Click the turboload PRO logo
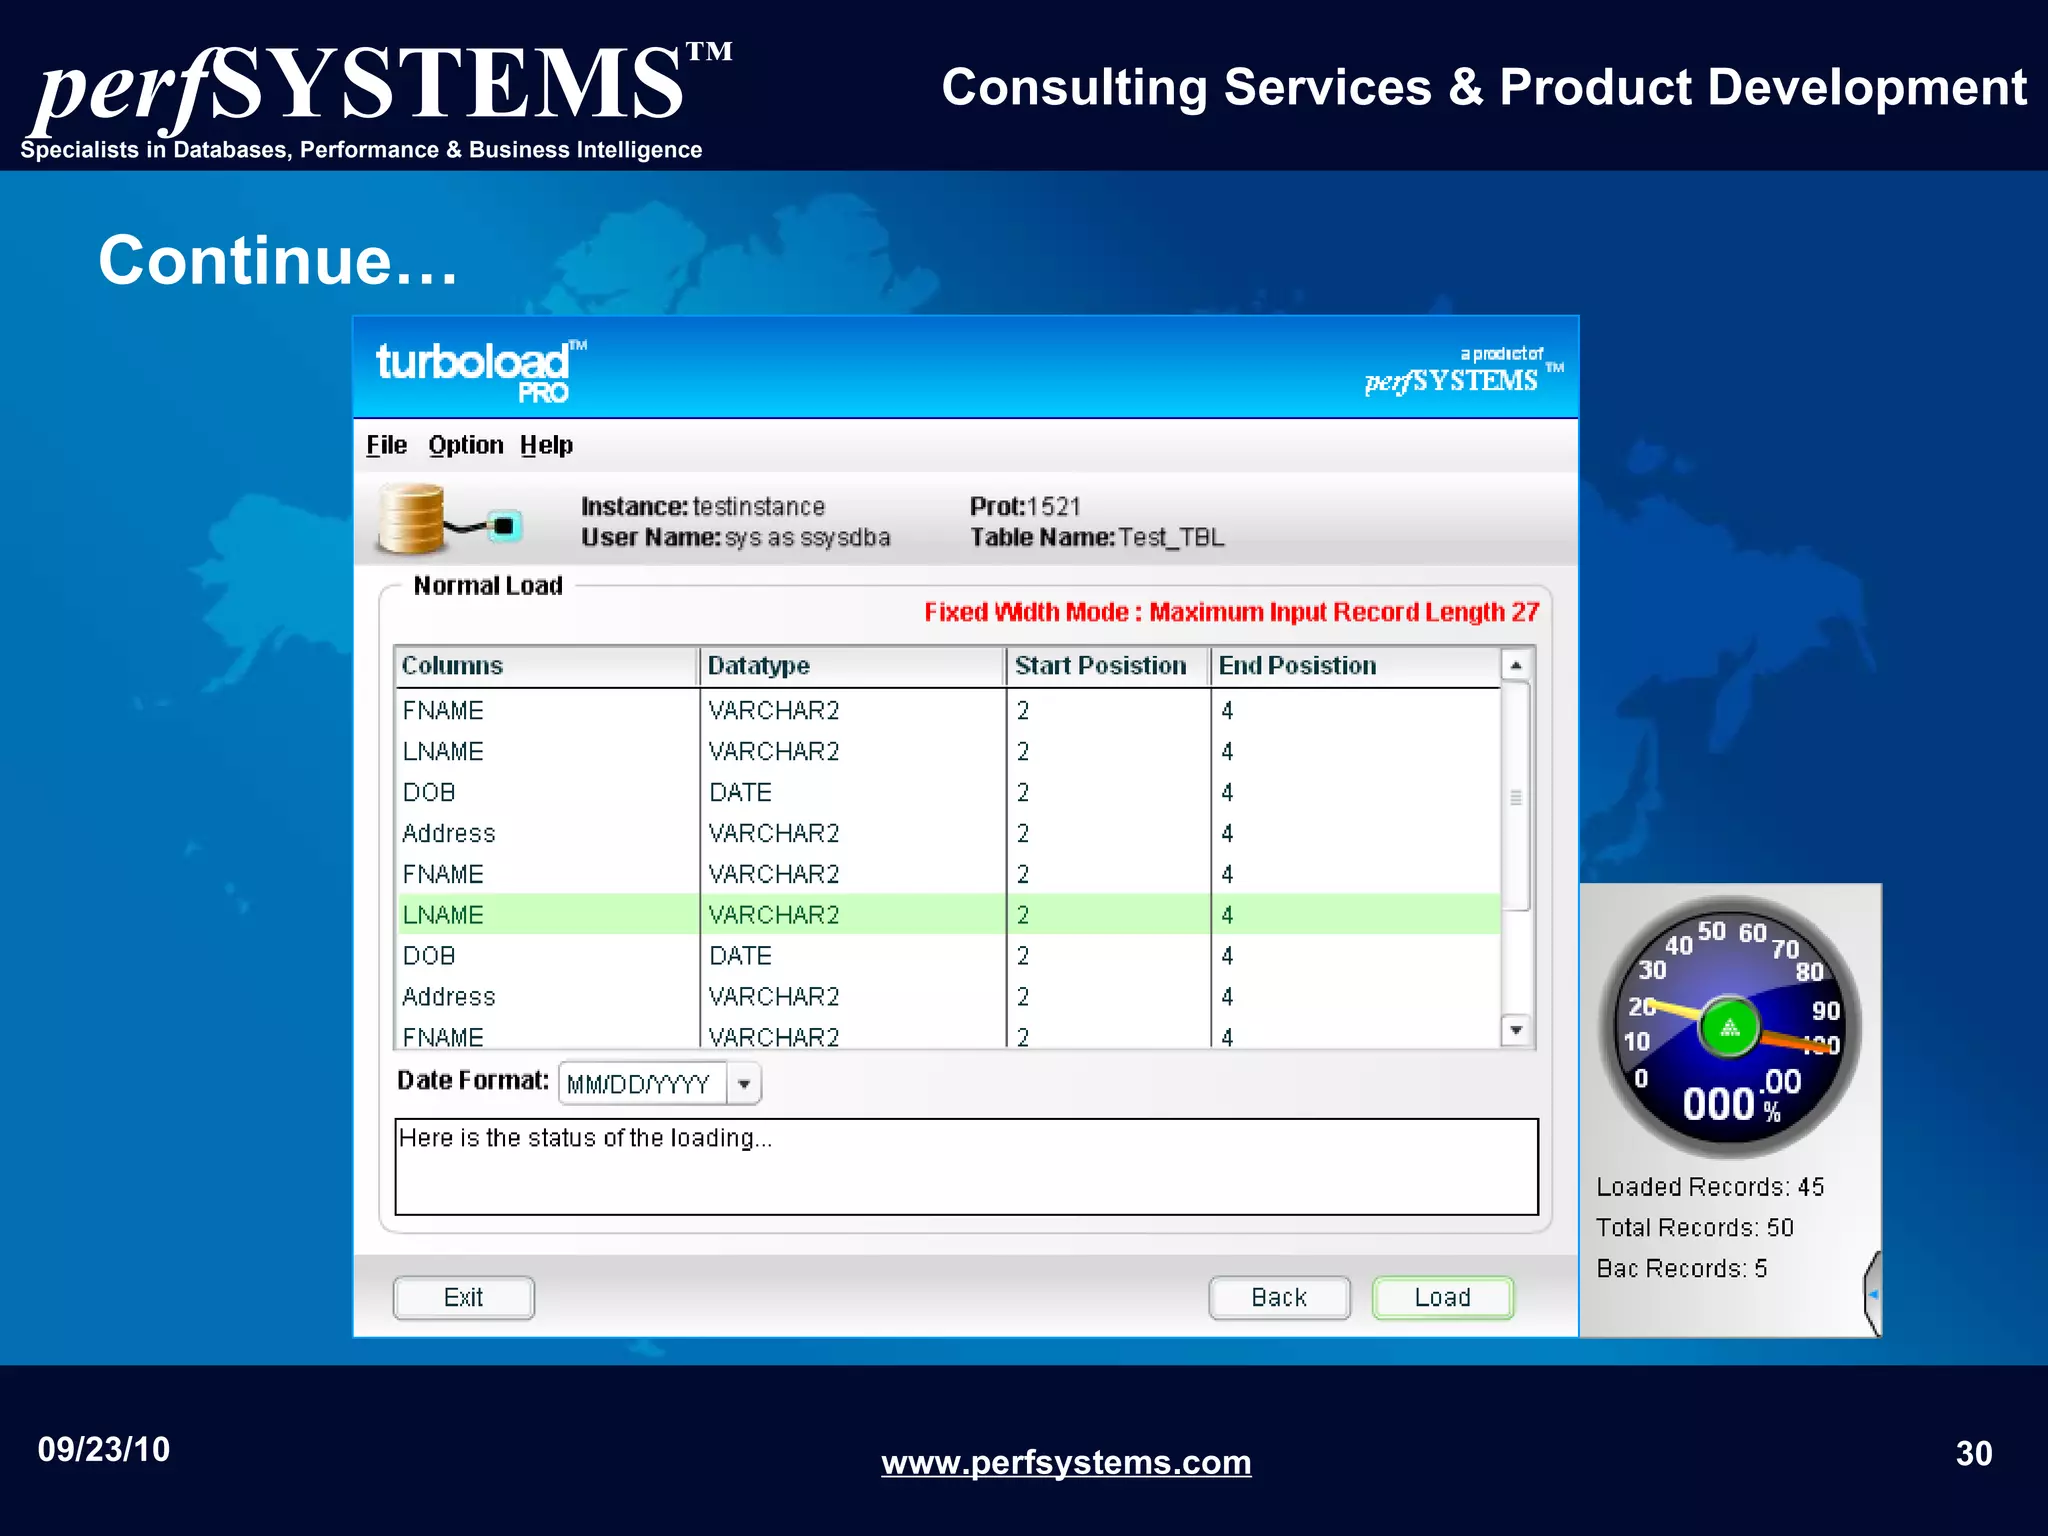This screenshot has height=1536, width=2048. (x=480, y=371)
